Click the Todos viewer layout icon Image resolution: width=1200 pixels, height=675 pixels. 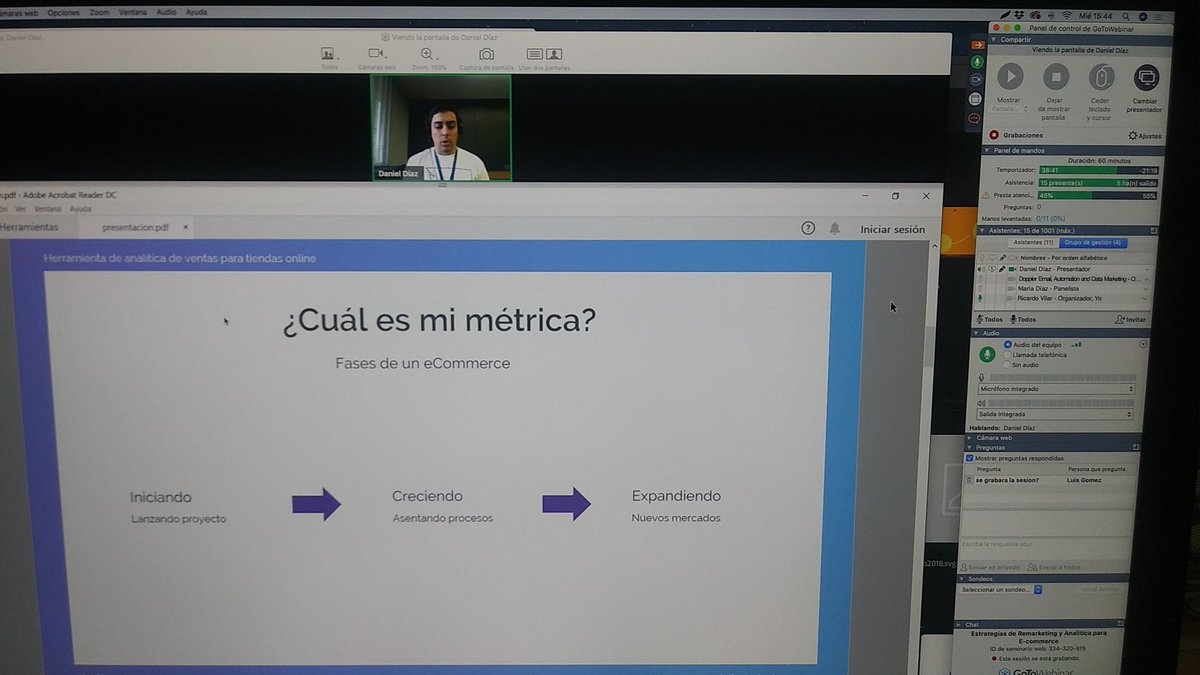[327, 54]
